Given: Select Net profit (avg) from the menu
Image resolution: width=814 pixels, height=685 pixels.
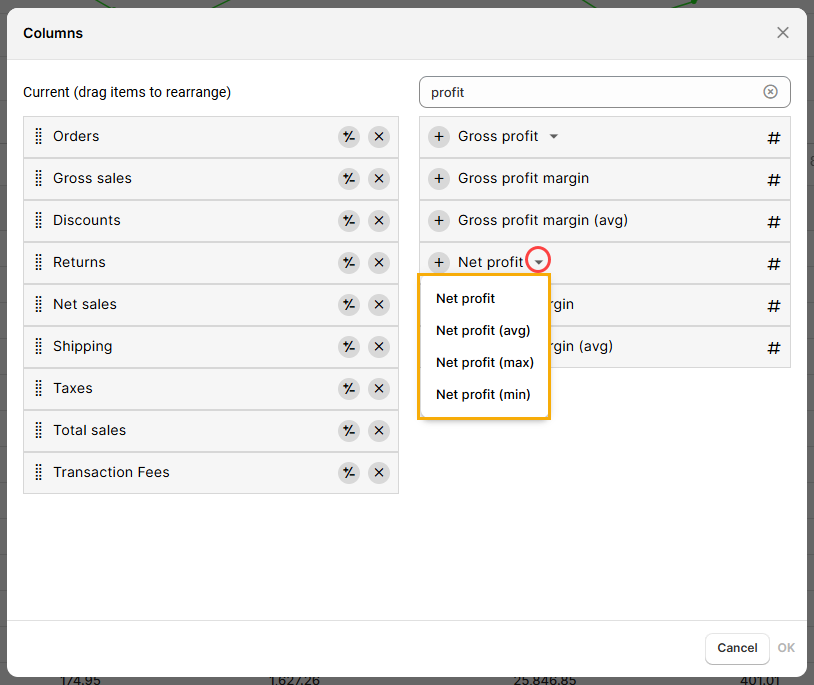Looking at the screenshot, I should tap(483, 330).
